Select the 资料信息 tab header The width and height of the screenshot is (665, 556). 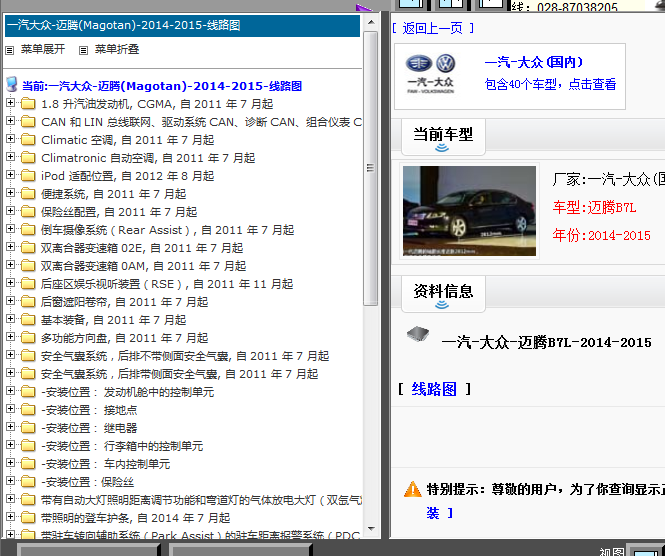click(443, 292)
